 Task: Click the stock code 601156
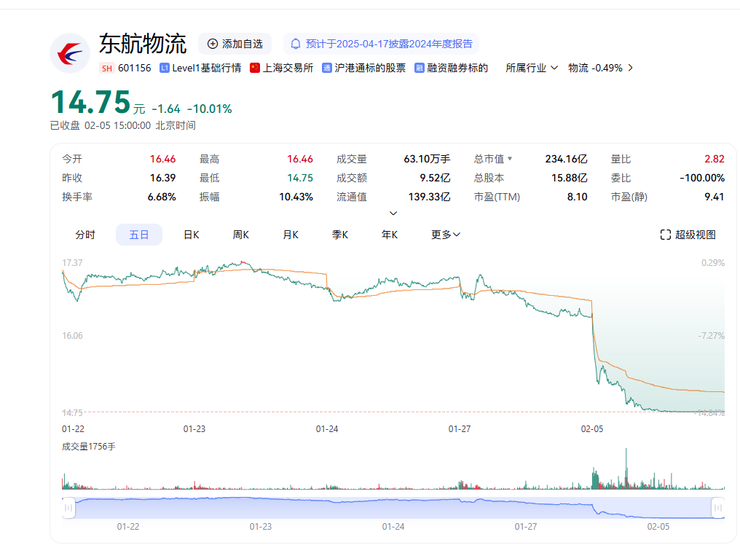point(135,68)
